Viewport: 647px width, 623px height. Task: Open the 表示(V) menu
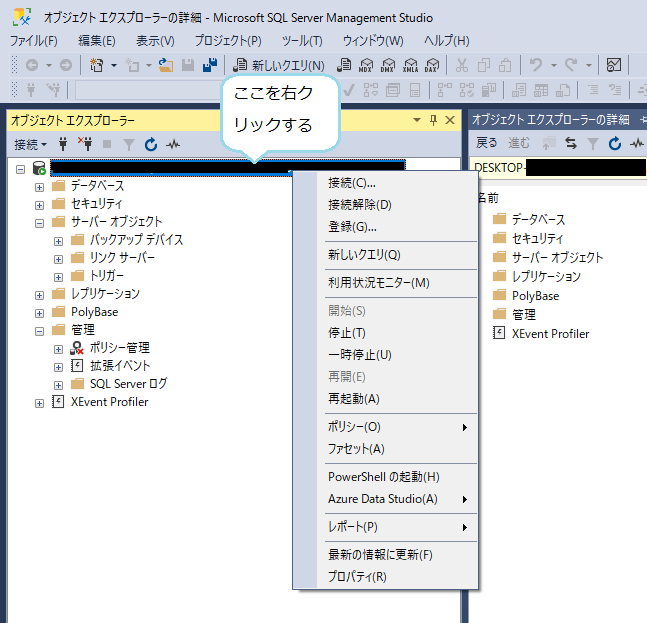tap(155, 41)
